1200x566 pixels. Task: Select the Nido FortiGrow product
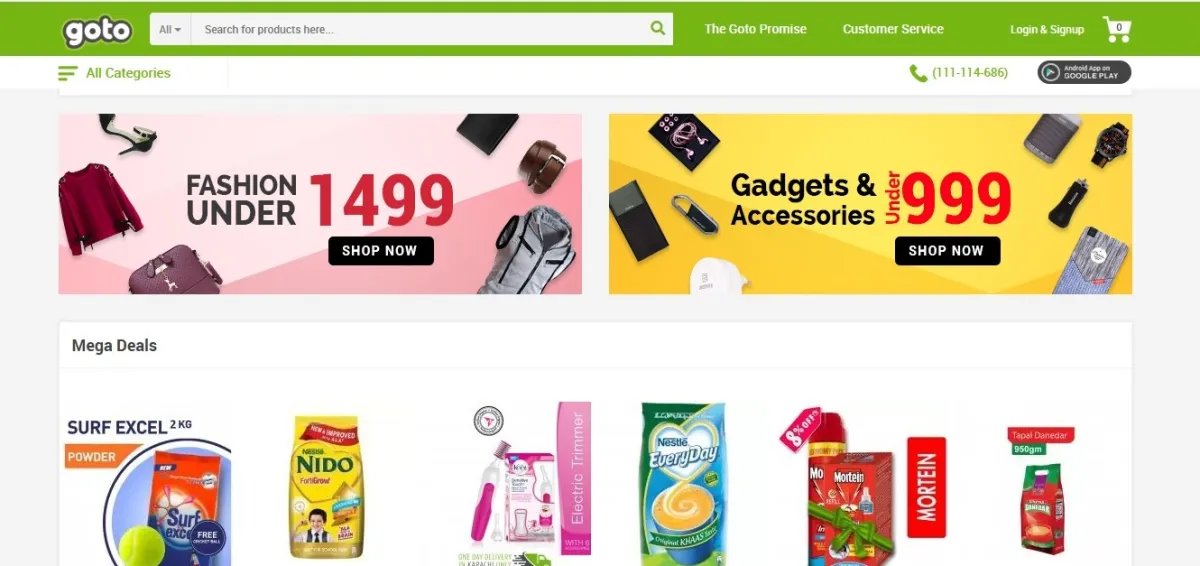pos(325,487)
